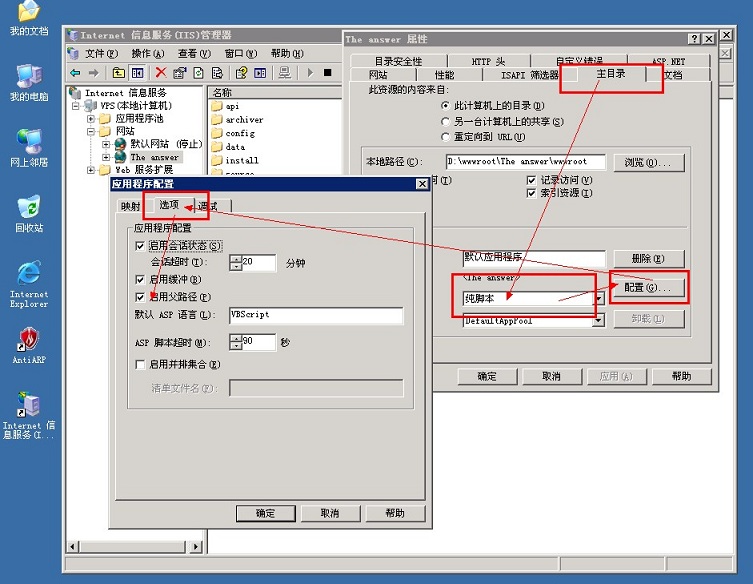
Task: Open the 纯脚本 execute permissions dropdown
Action: point(599,299)
